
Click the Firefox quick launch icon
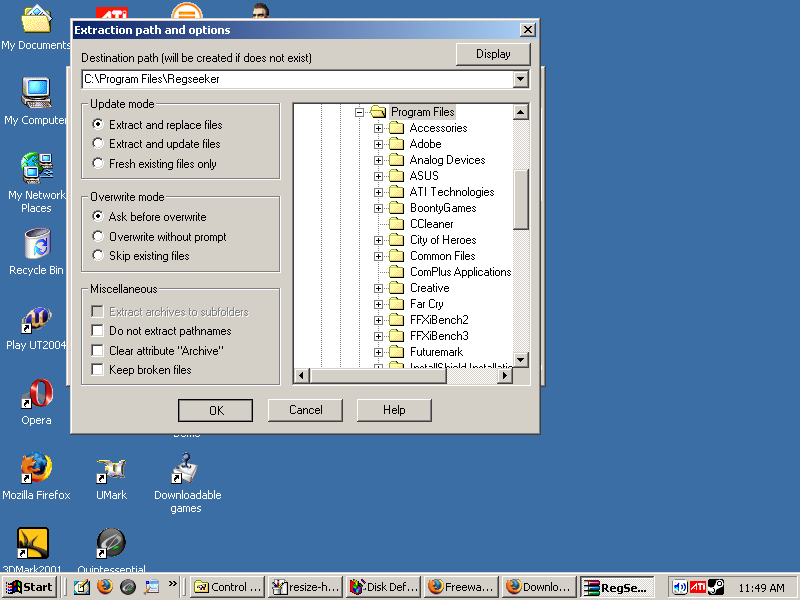click(105, 587)
